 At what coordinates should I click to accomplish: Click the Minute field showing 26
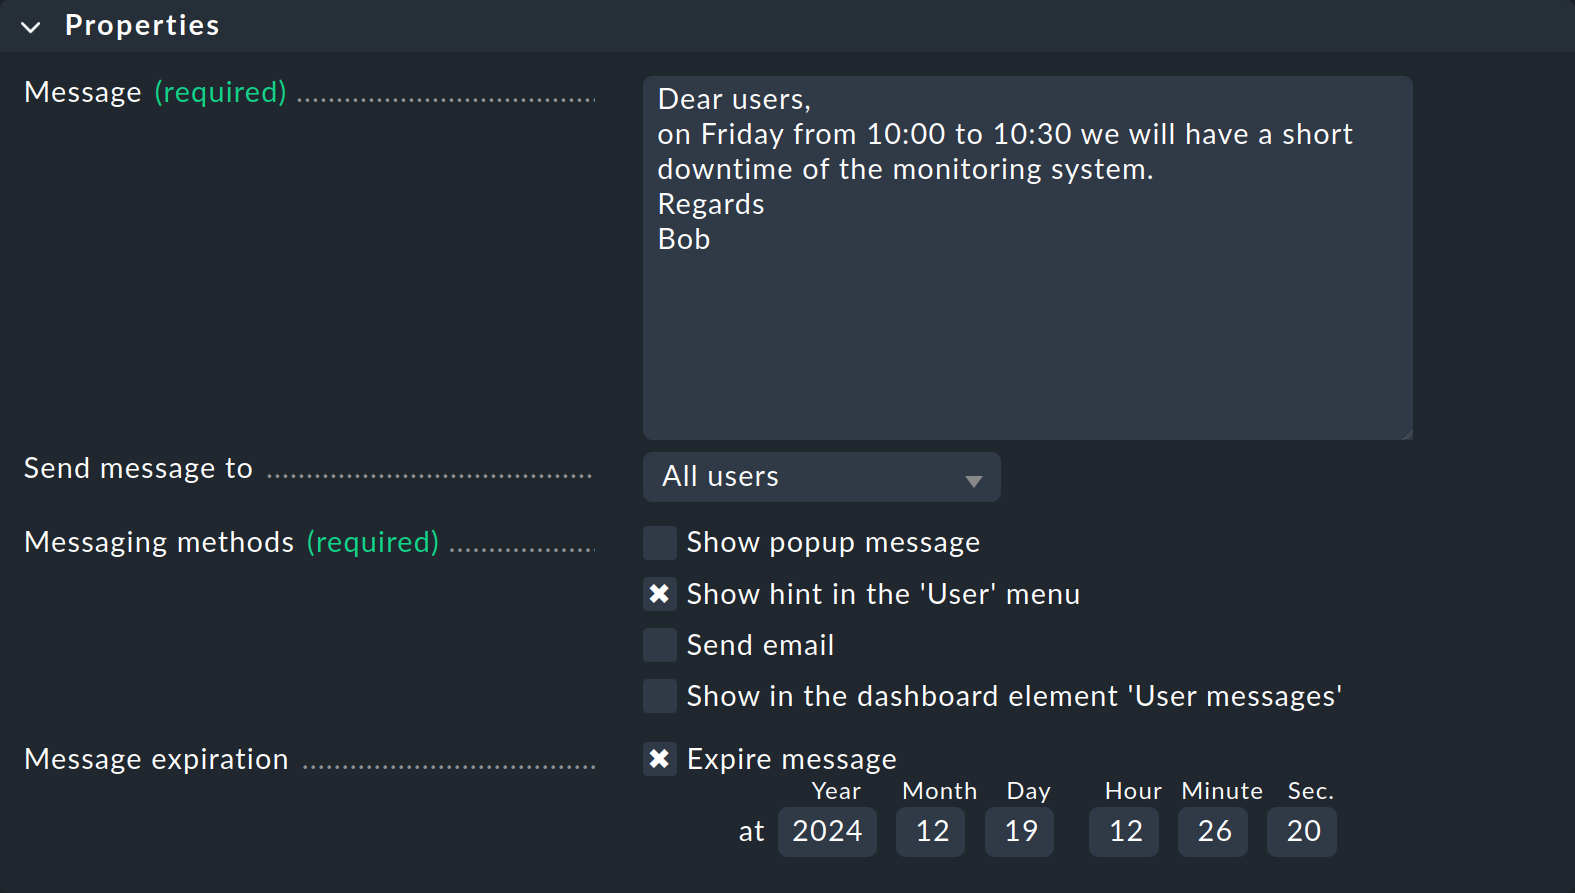click(1213, 831)
